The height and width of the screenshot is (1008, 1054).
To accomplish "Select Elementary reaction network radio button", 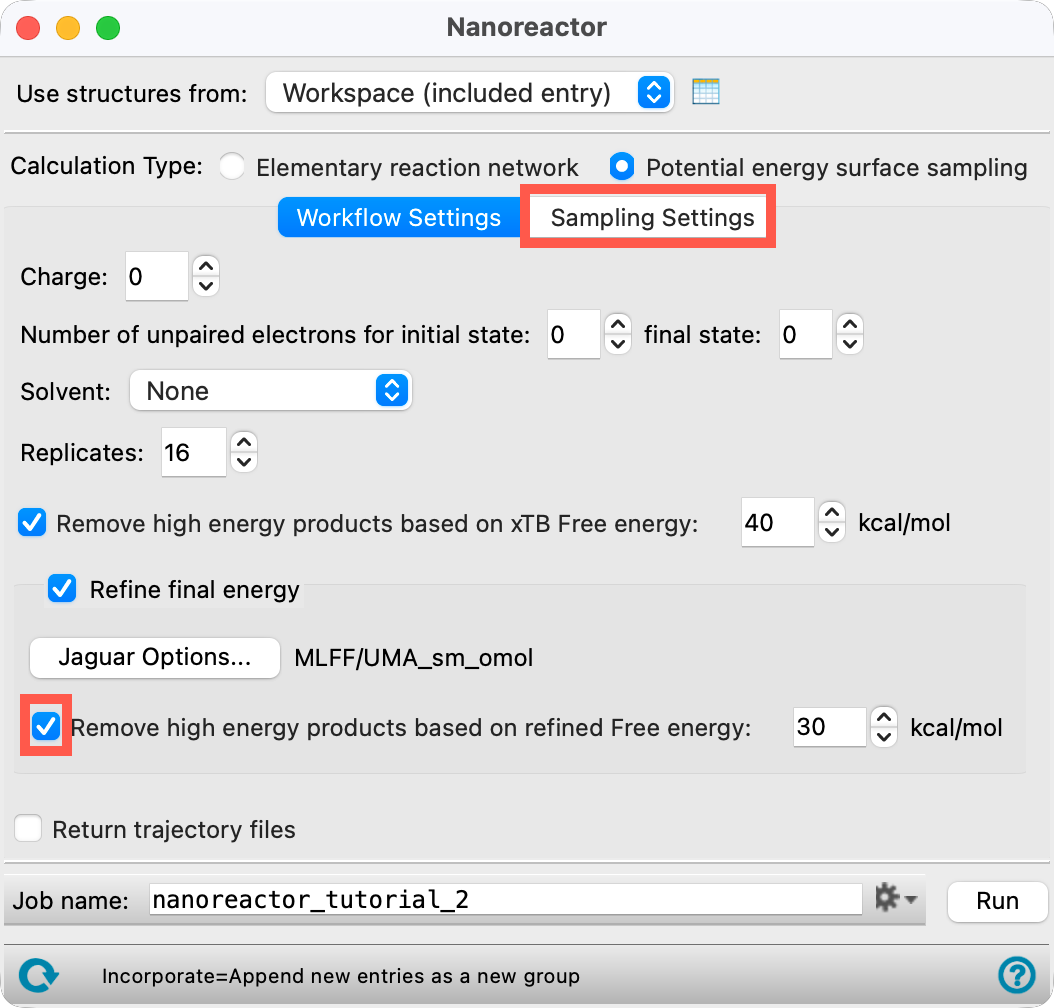I will 233,167.
